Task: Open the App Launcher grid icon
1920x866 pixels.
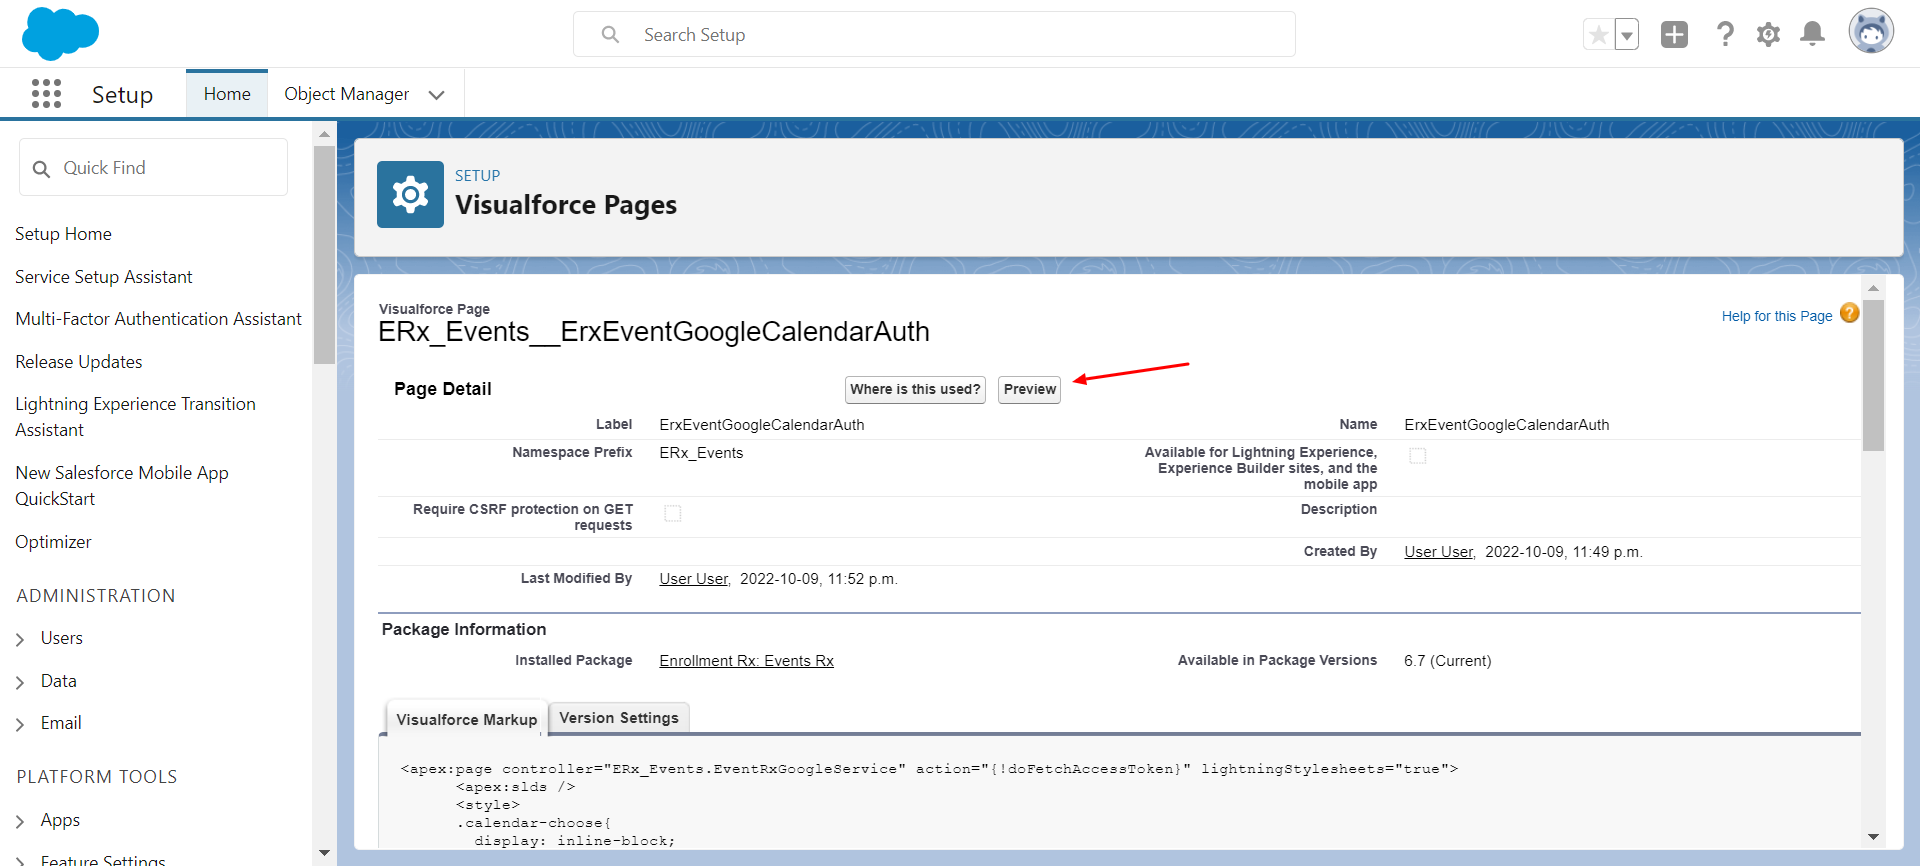Action: [x=46, y=94]
